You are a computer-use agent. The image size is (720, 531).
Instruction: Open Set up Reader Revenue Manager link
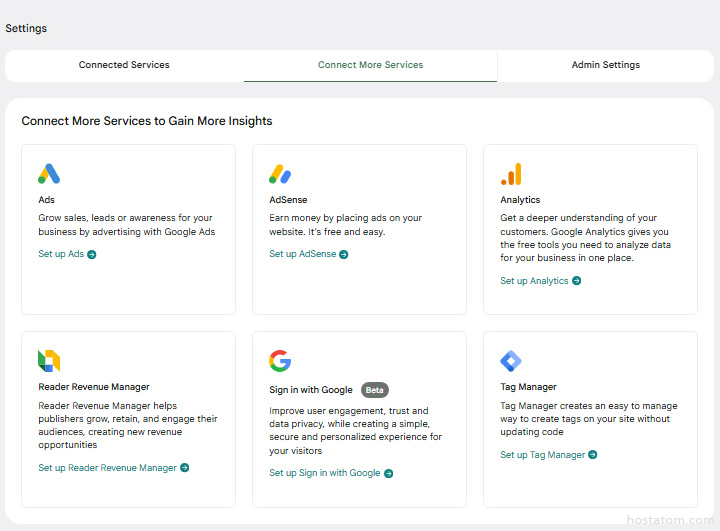click(x=113, y=468)
